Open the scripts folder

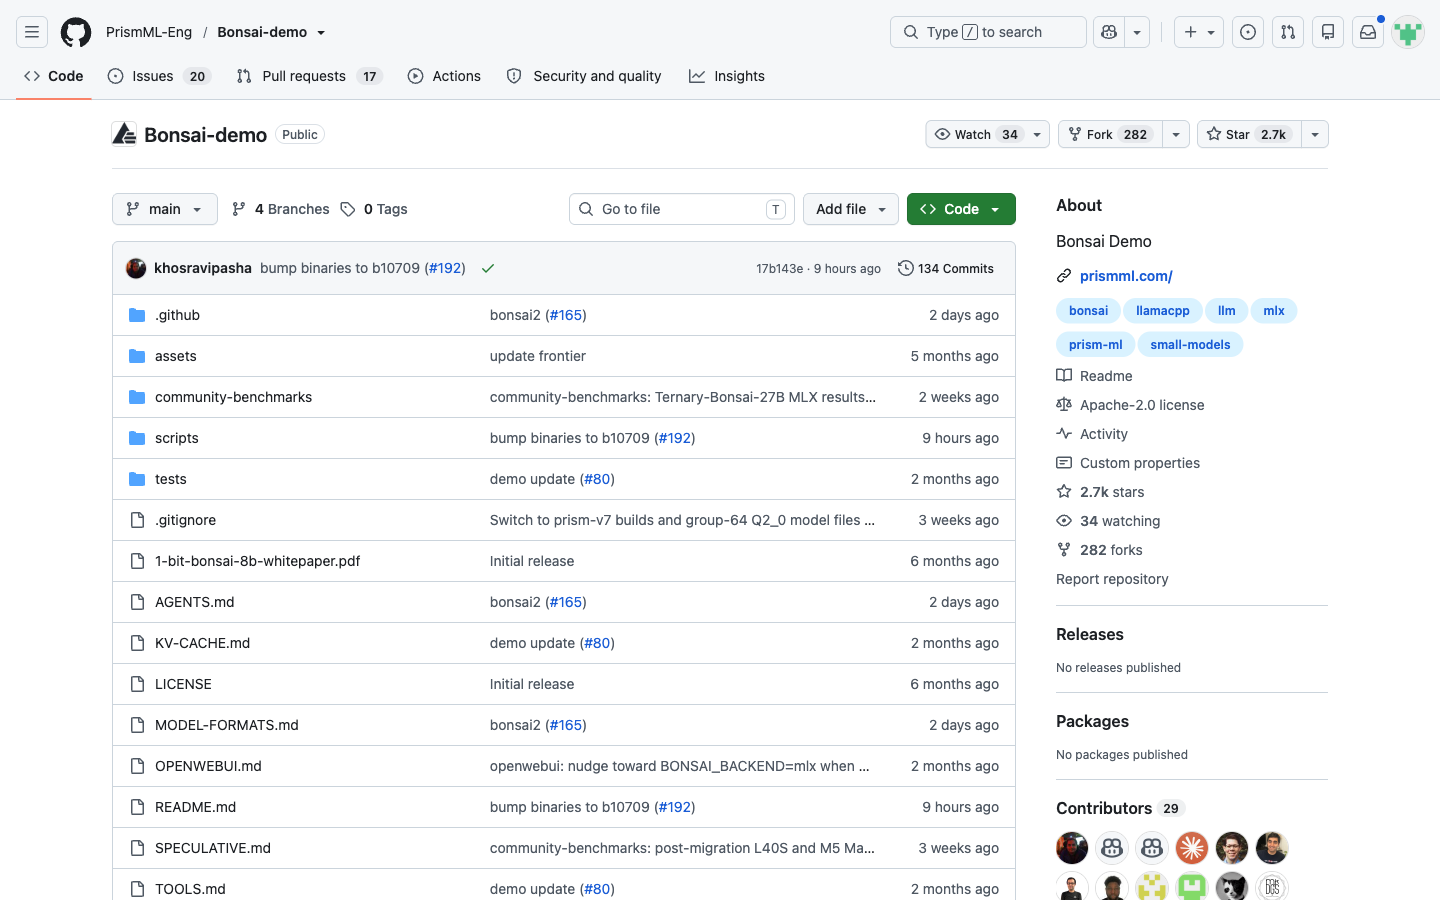click(x=177, y=438)
